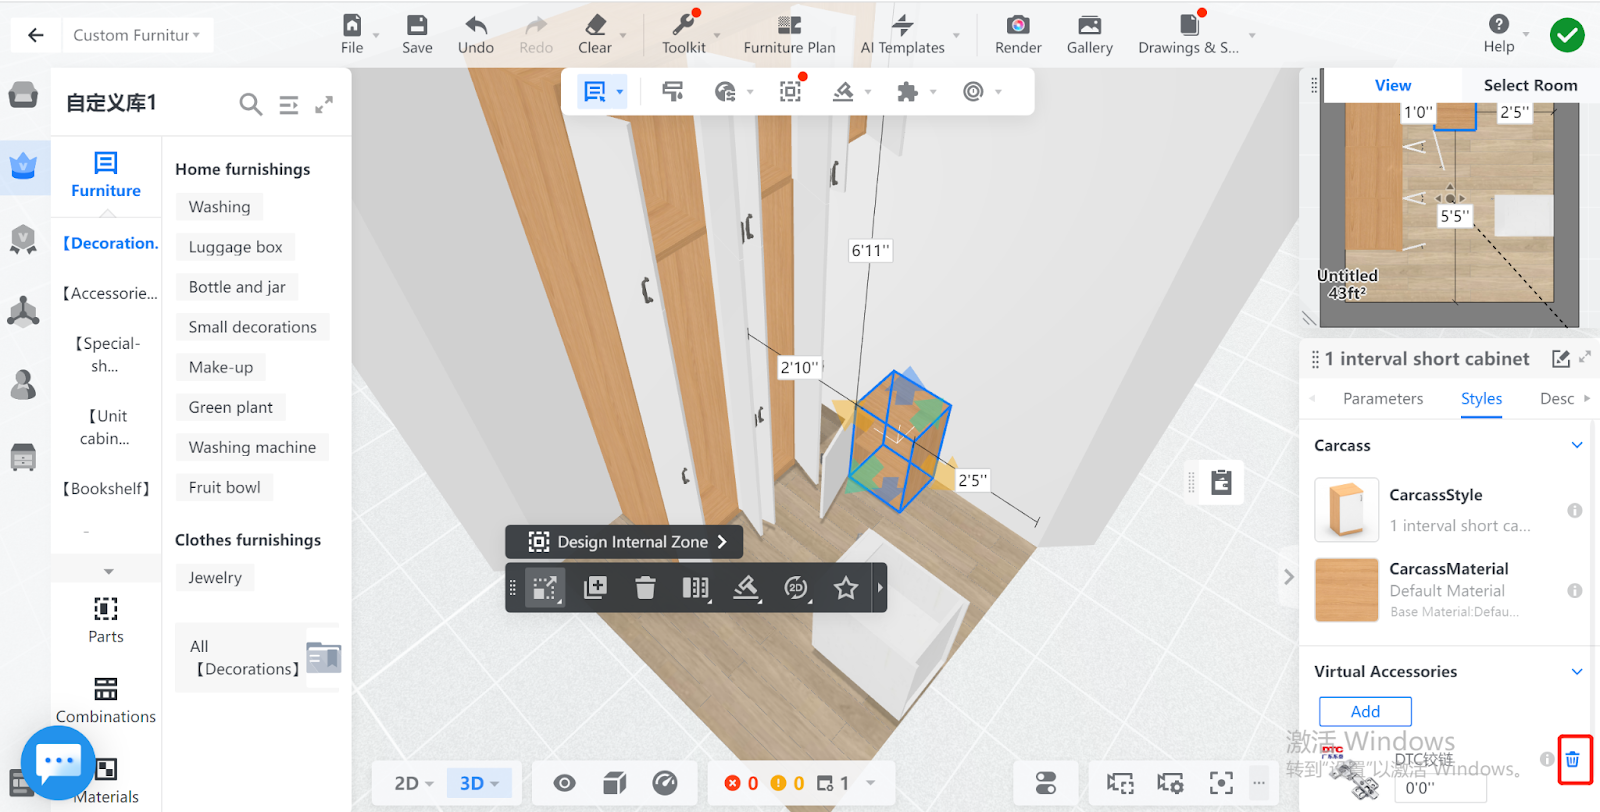Click Design Internal Zone button

(624, 542)
